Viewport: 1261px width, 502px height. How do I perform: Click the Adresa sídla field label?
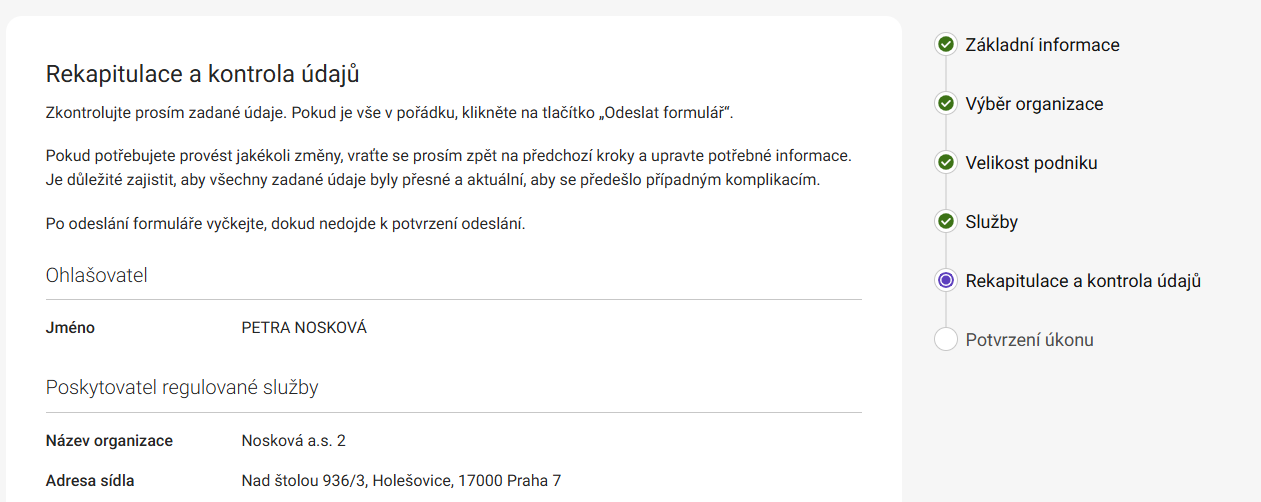tap(90, 481)
